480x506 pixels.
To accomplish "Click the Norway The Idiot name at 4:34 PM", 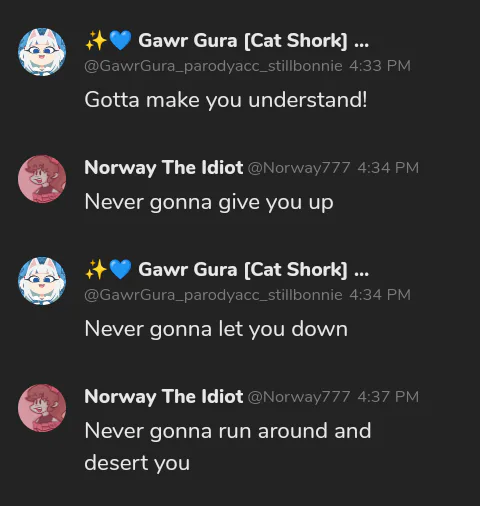I will 164,167.
